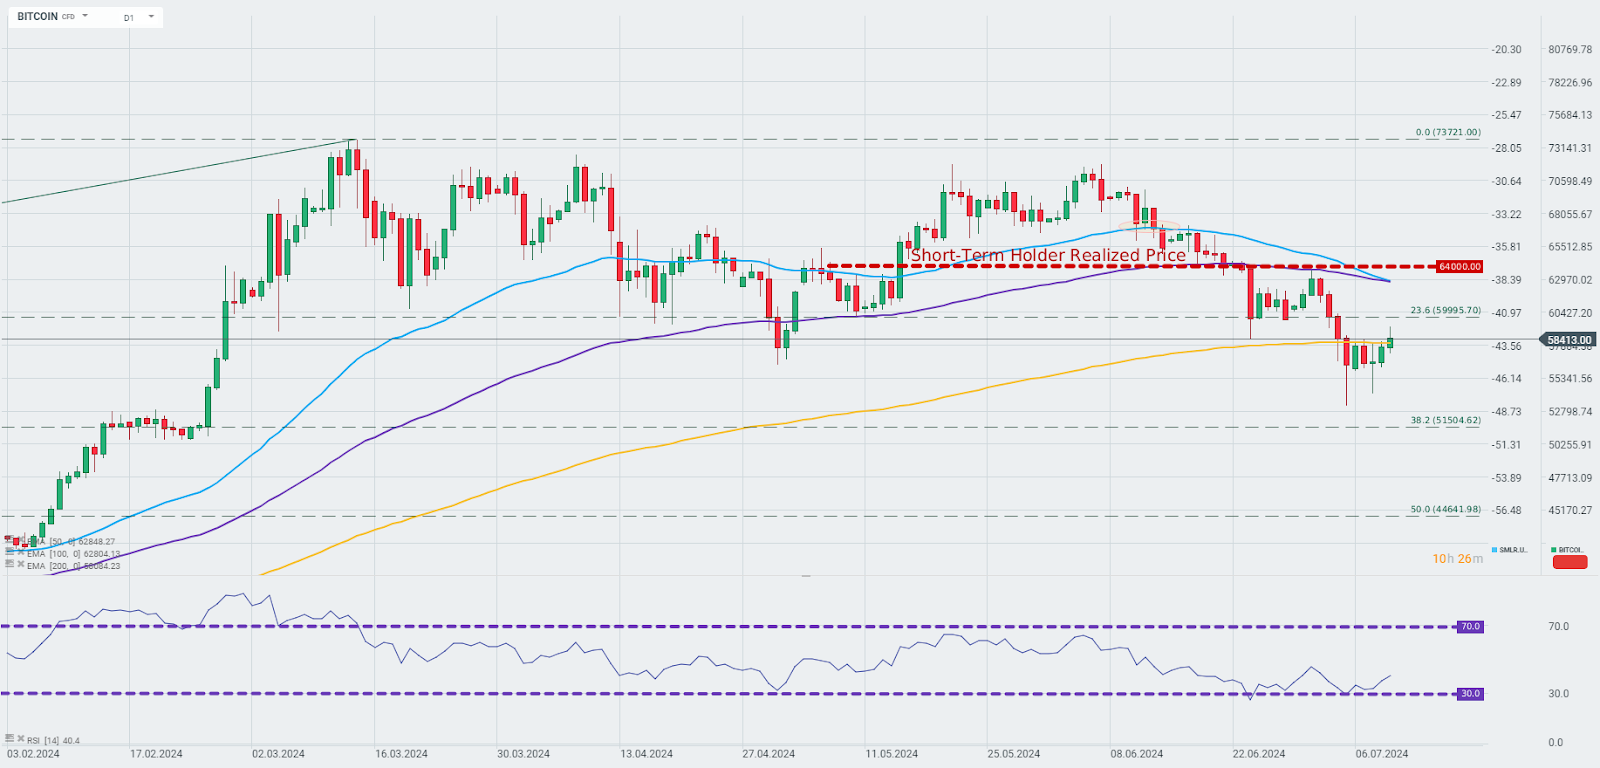Click the BITCOIN symbol name
This screenshot has height=768, width=1600.
(x=38, y=16)
